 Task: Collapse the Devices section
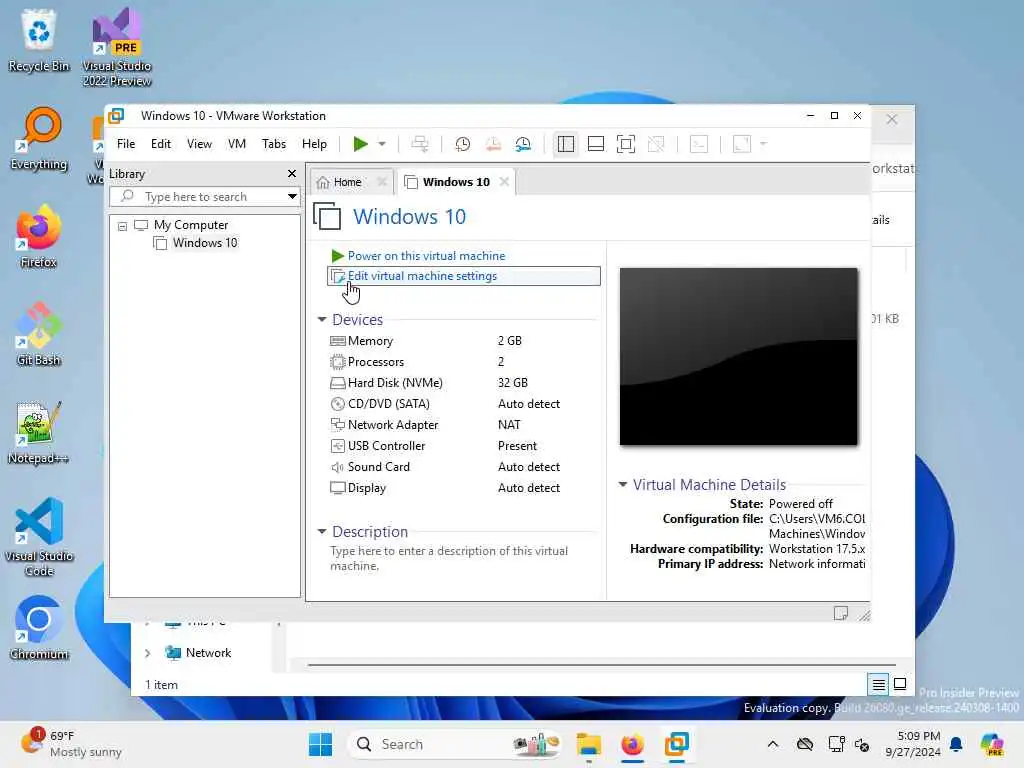click(321, 319)
